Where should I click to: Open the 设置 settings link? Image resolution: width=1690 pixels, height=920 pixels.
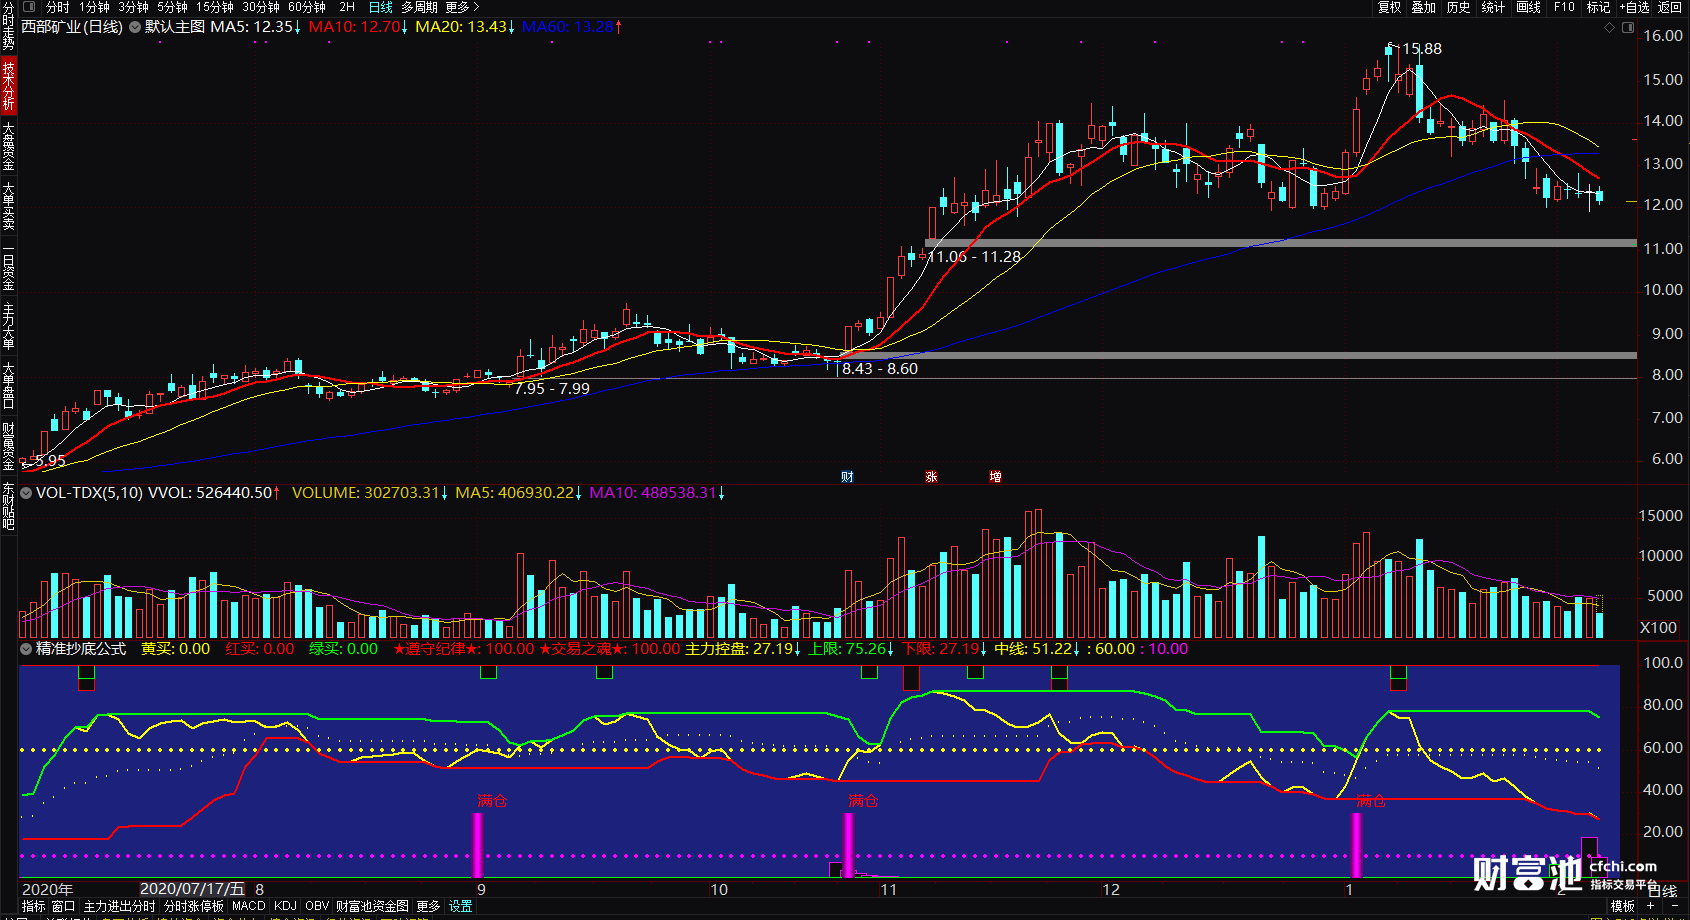pos(460,906)
